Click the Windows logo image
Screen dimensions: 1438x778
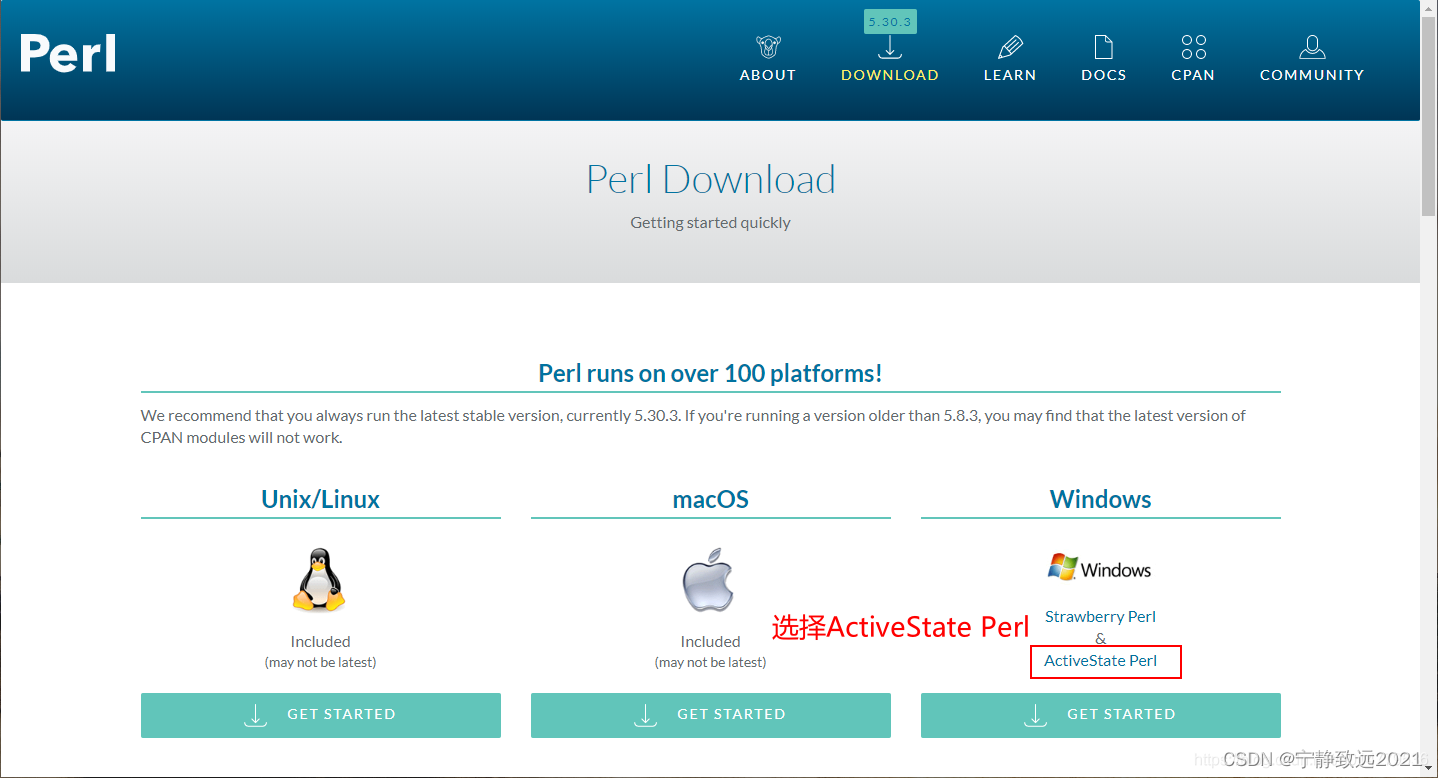[1099, 569]
